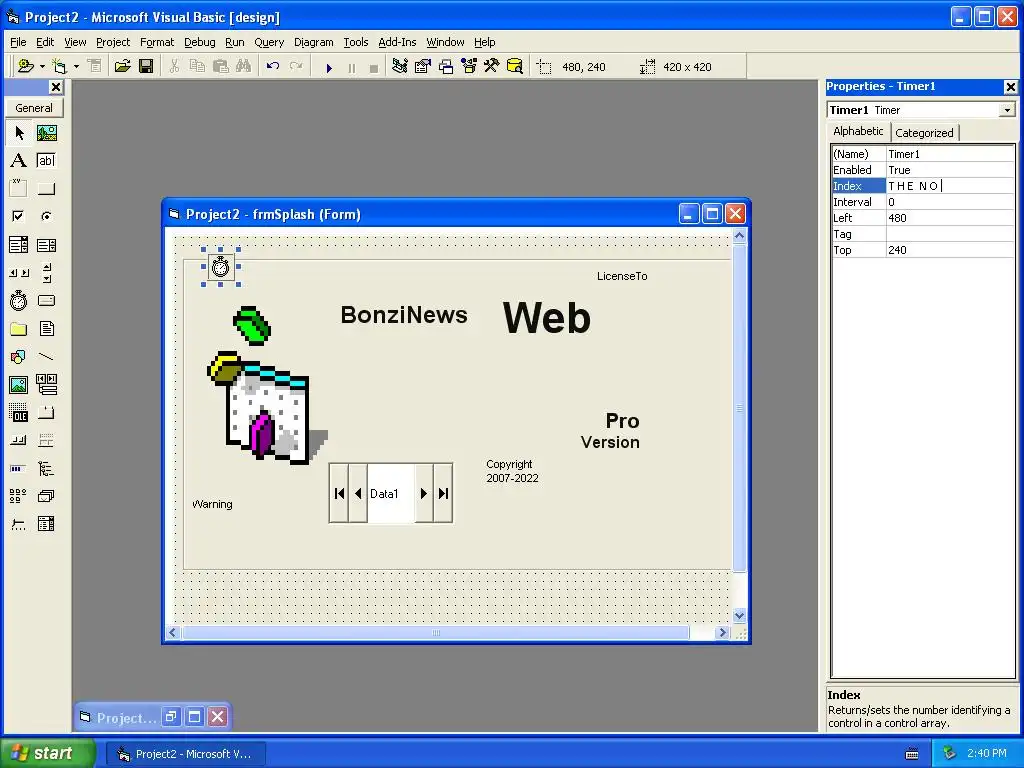Select the TextBox control tool
1024x768 pixels.
pos(46,161)
